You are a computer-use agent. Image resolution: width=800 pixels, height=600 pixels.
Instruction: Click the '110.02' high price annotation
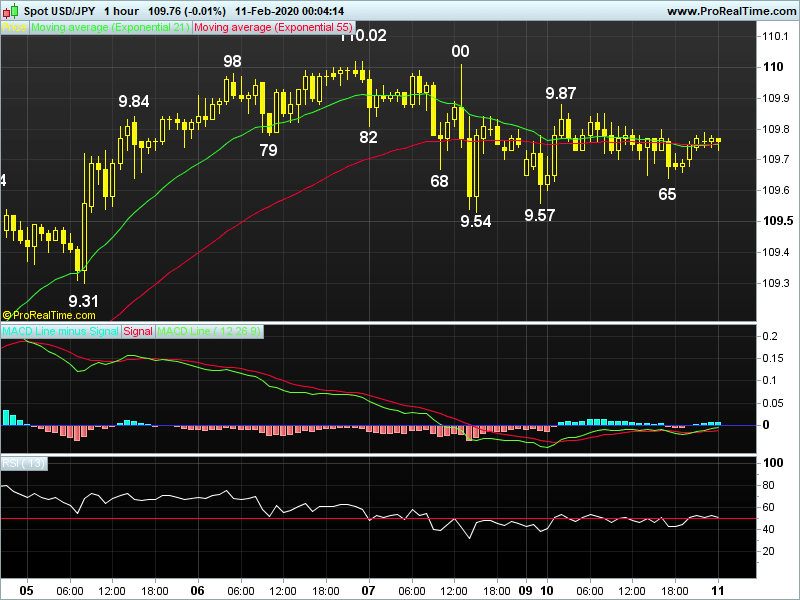363,36
